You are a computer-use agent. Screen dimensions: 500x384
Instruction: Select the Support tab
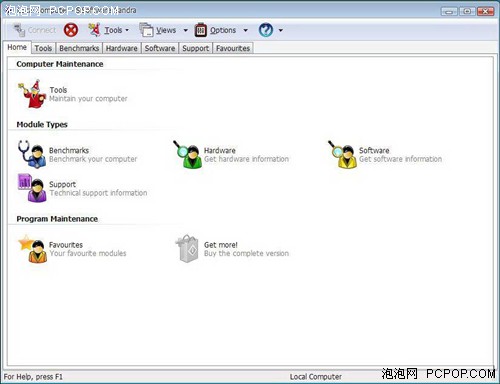pyautogui.click(x=195, y=48)
